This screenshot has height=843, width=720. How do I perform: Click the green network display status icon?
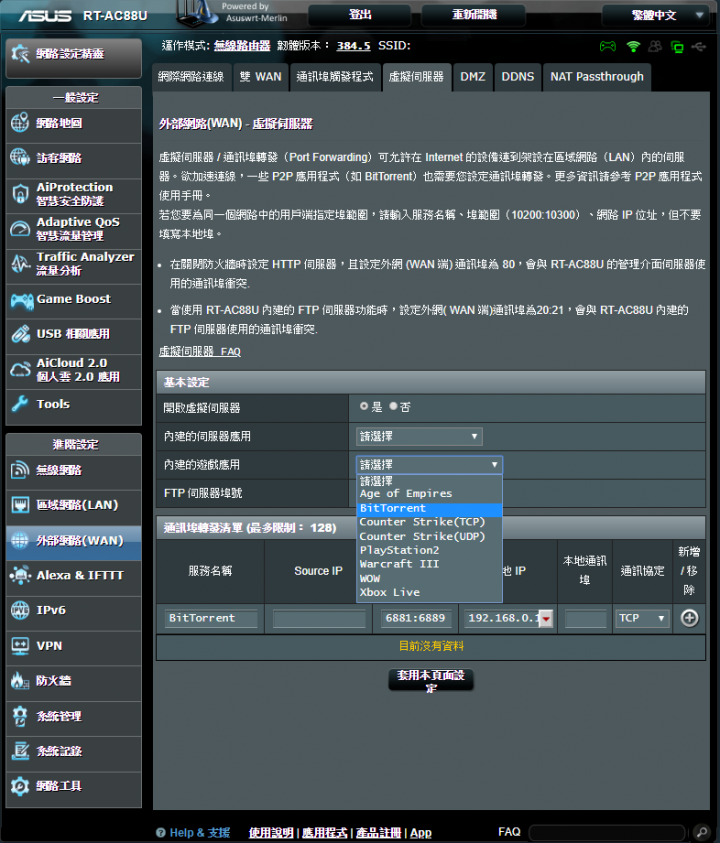click(x=677, y=47)
